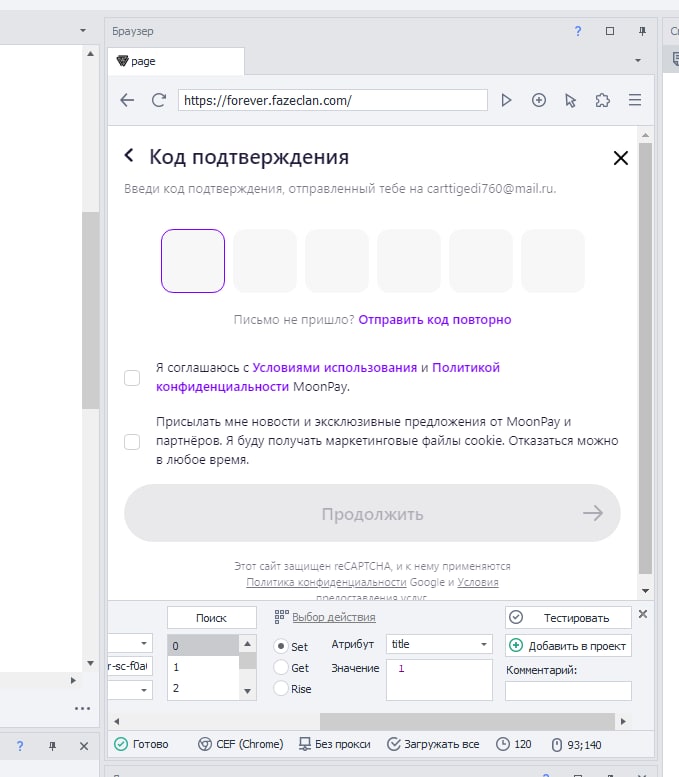Click the bottom horizontal scrollbar thumb
This screenshot has width=679, height=777.
click(x=467, y=722)
